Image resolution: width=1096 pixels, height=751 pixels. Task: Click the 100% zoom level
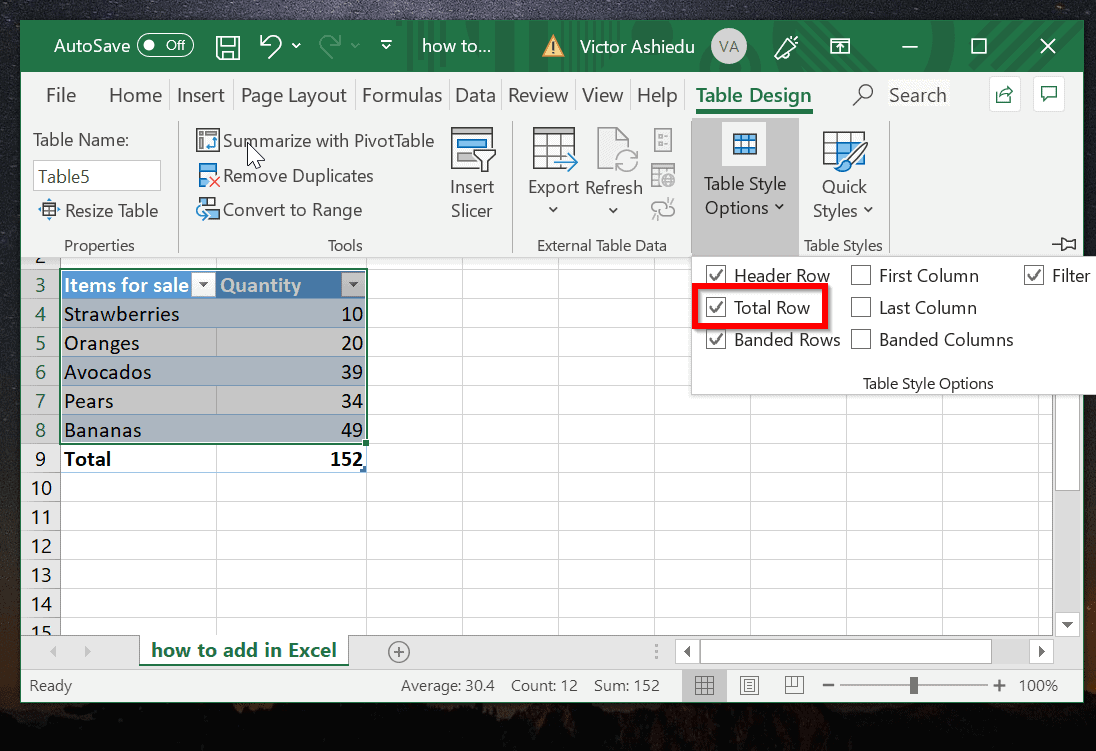tap(1038, 686)
